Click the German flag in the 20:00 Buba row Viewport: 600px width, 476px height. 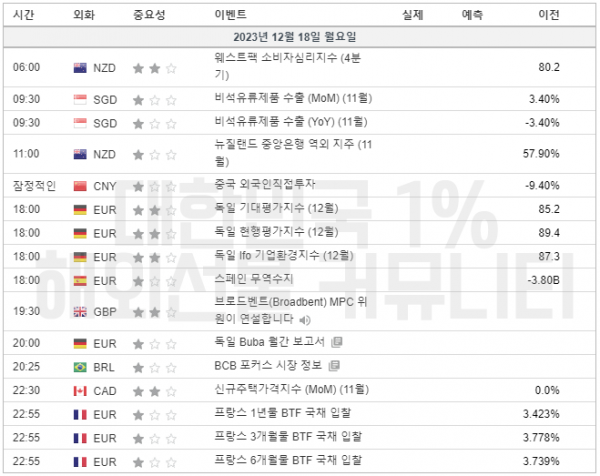pos(80,344)
